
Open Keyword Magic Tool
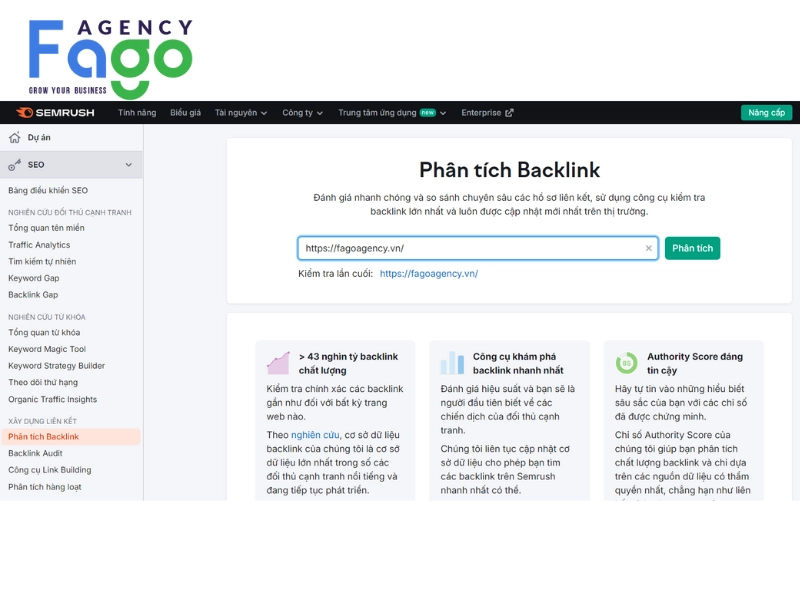pos(47,349)
